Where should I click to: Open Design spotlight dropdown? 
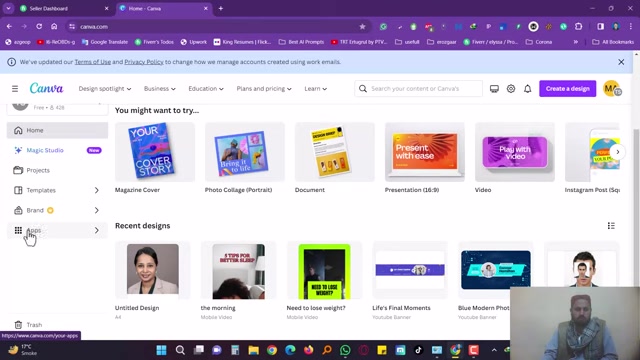pos(105,89)
